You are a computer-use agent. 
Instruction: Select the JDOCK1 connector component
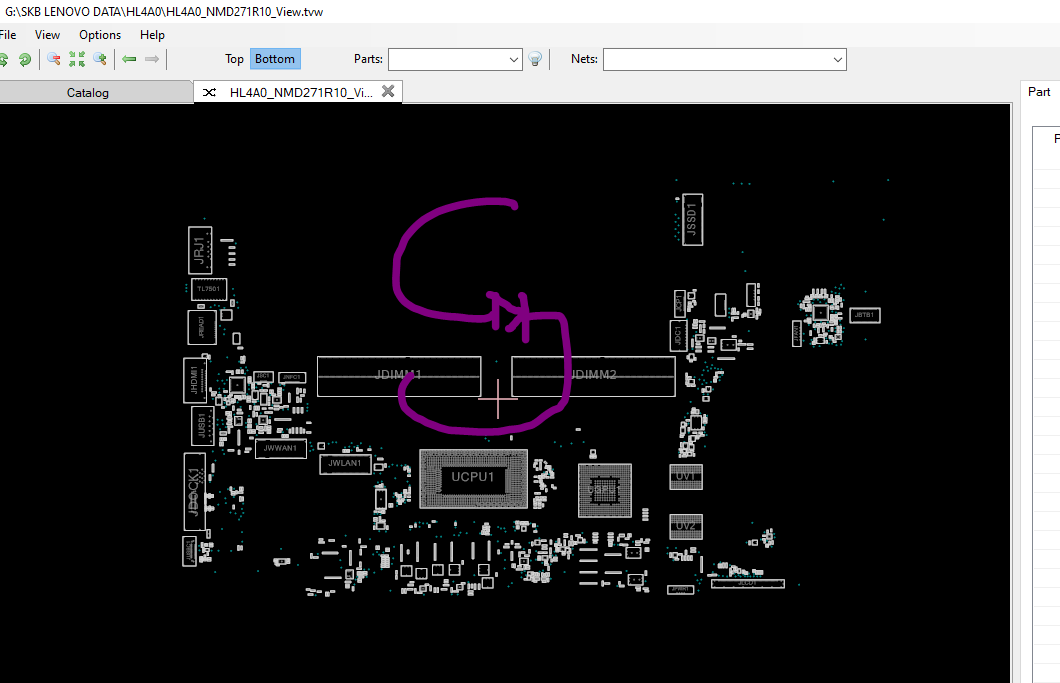coord(195,492)
